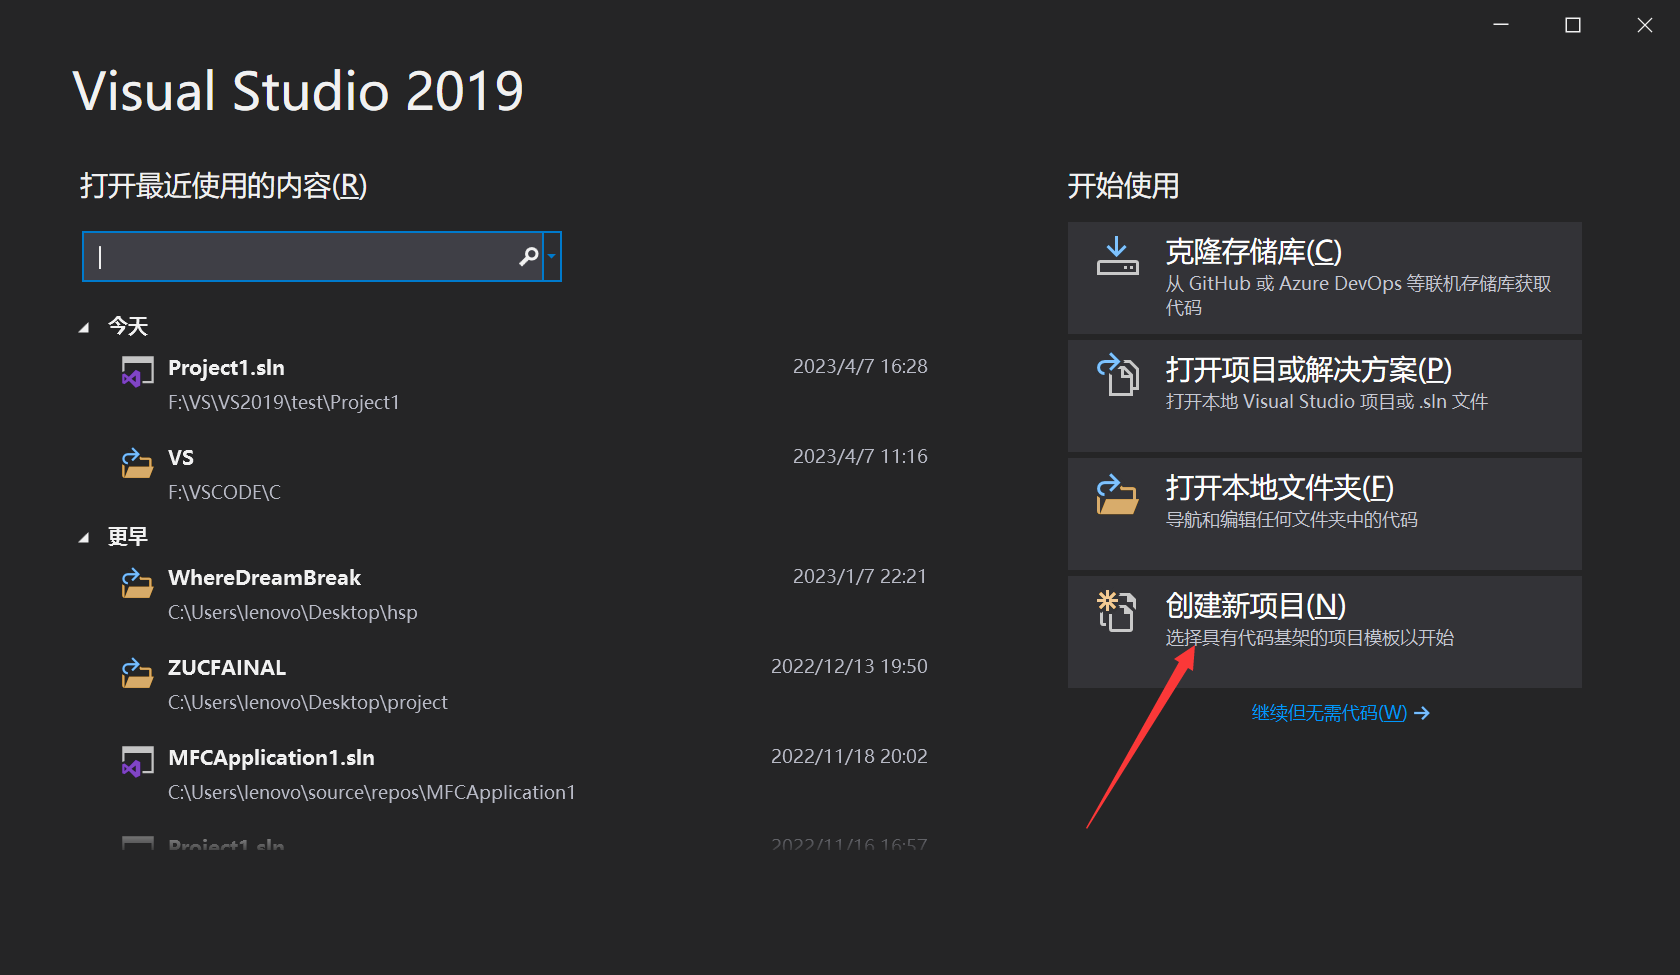Image resolution: width=1680 pixels, height=975 pixels.
Task: Click the folder icon beside ZUCFAINAL
Action: pyautogui.click(x=137, y=672)
